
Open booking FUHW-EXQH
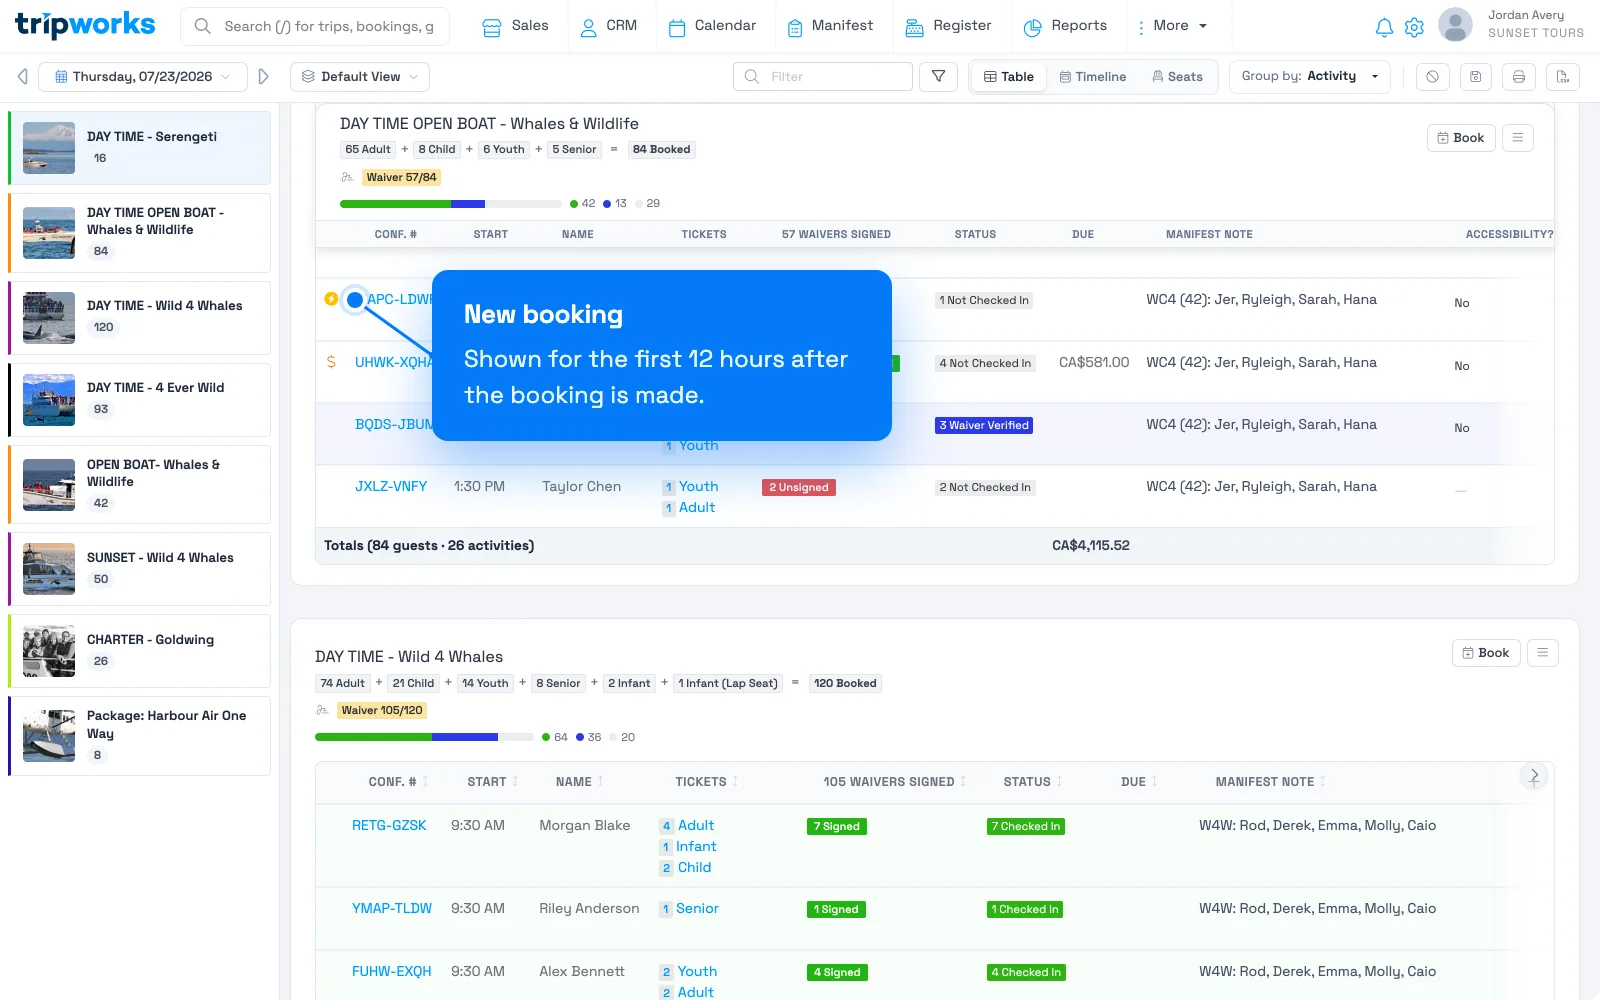[x=392, y=972]
